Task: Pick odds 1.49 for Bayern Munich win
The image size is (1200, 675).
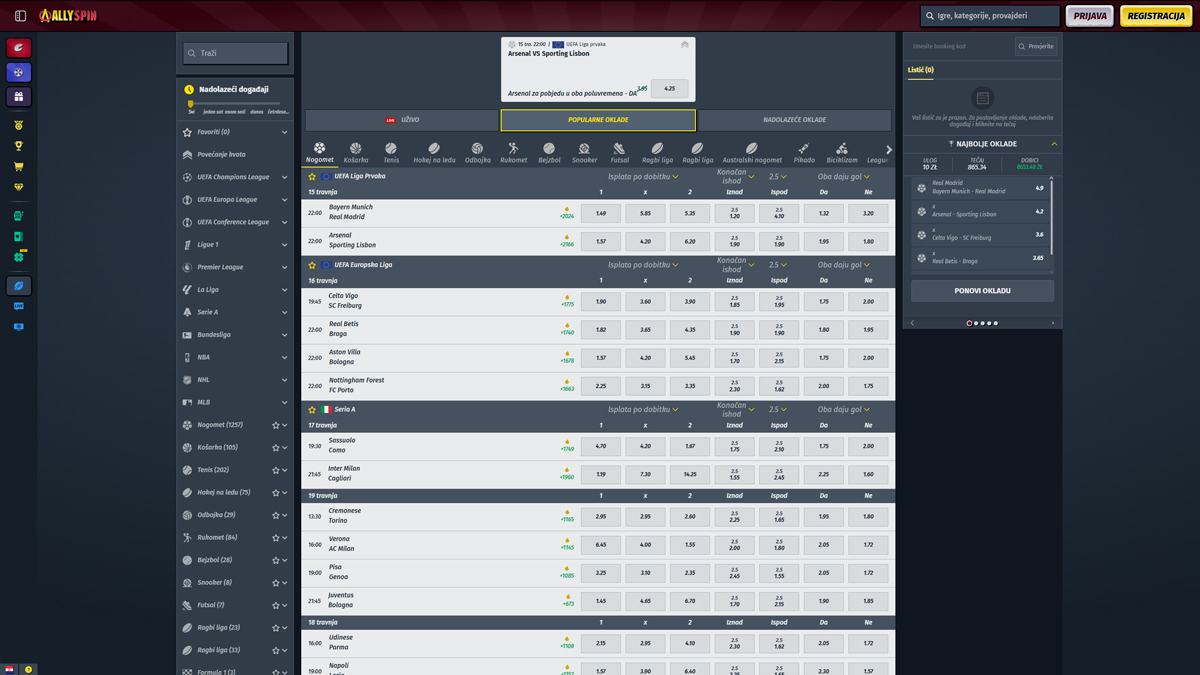Action: tap(601, 213)
